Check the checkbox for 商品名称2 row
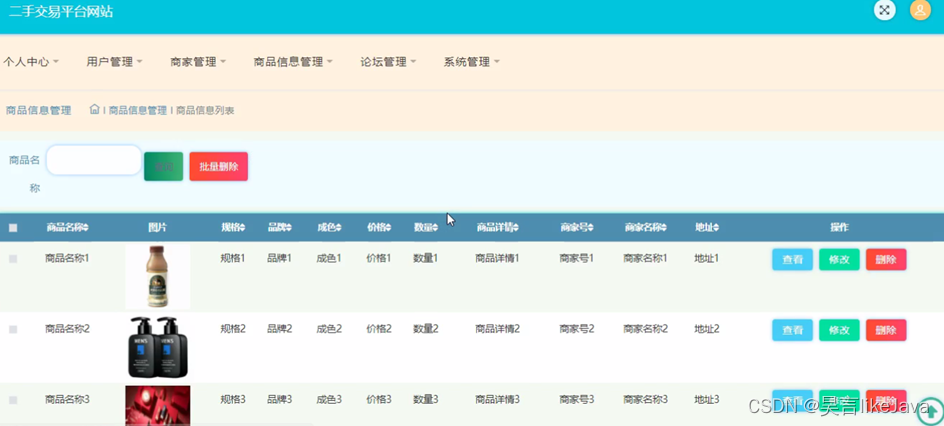 13,330
